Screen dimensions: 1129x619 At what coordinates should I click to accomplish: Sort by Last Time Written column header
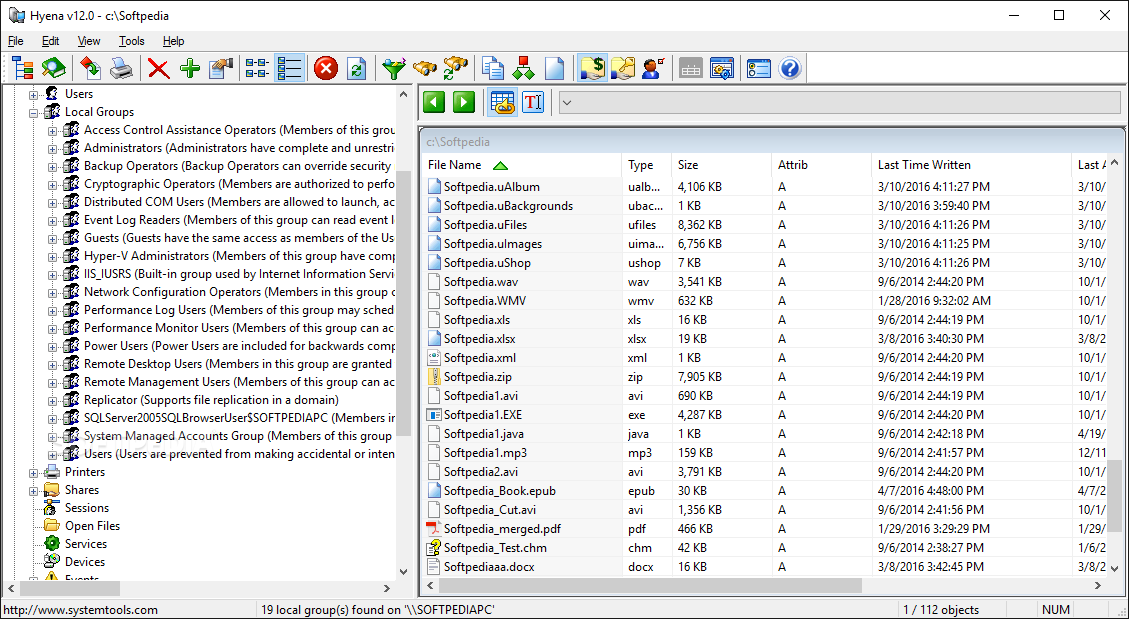click(x=971, y=165)
